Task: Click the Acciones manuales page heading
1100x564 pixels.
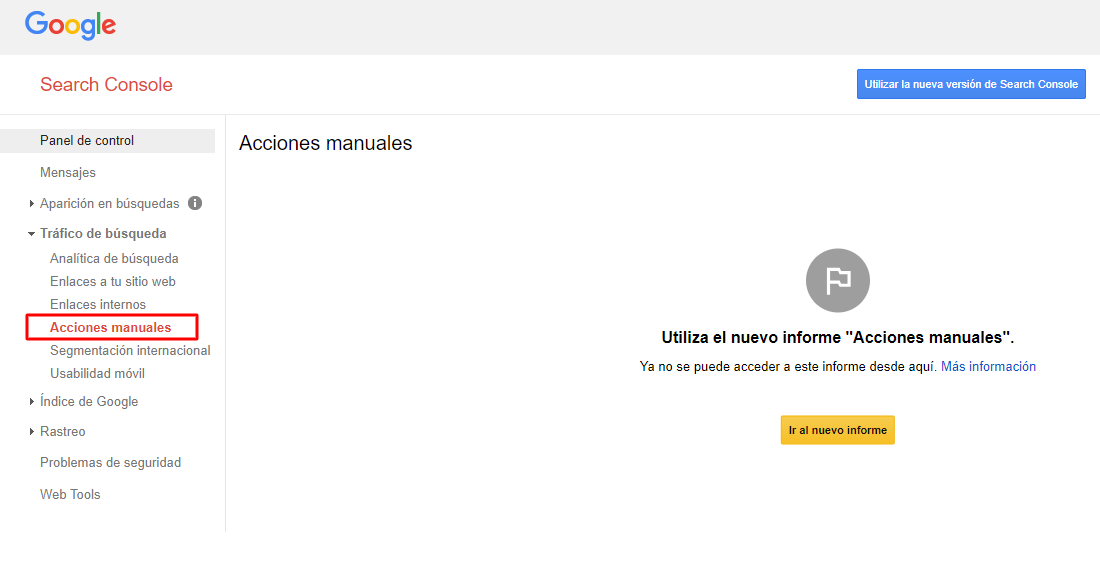Action: 326,144
